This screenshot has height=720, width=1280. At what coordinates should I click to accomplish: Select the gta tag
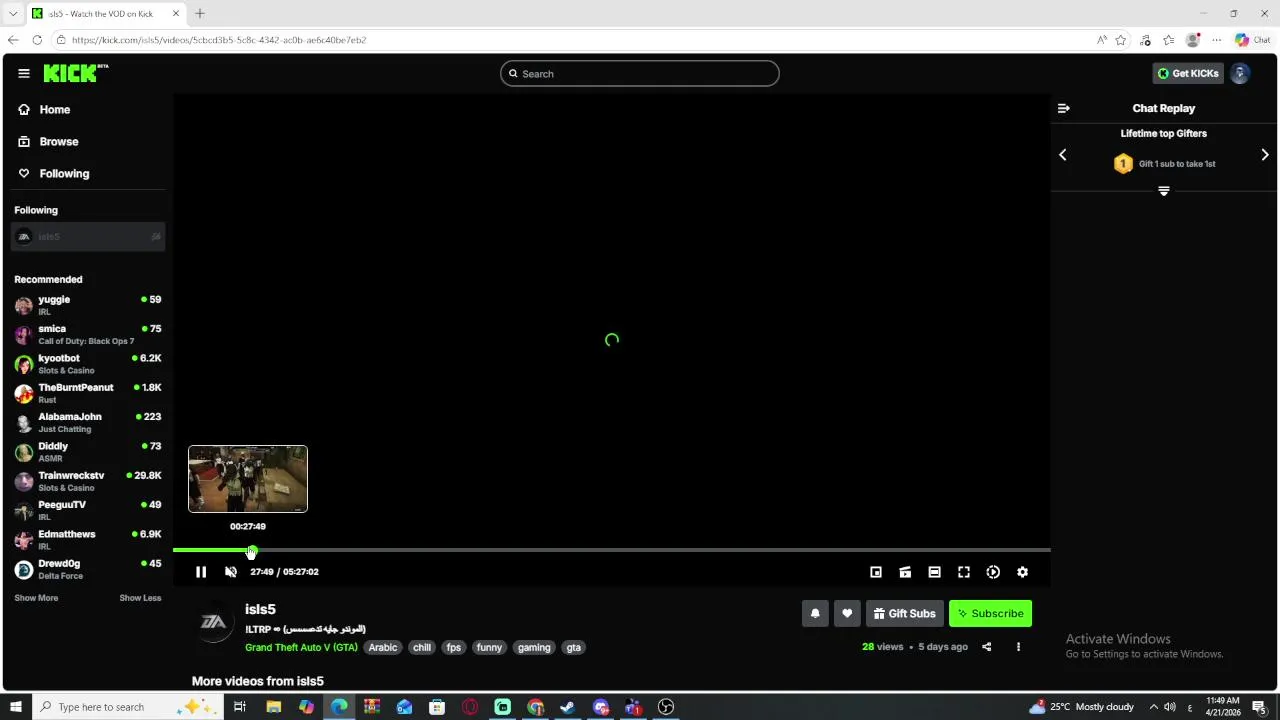[573, 648]
